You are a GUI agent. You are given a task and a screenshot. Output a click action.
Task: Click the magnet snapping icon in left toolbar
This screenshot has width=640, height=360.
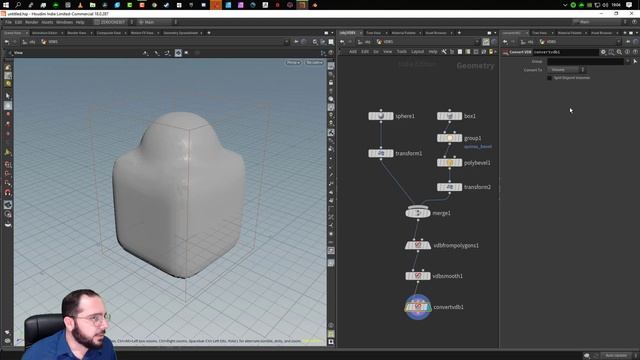click(x=8, y=192)
